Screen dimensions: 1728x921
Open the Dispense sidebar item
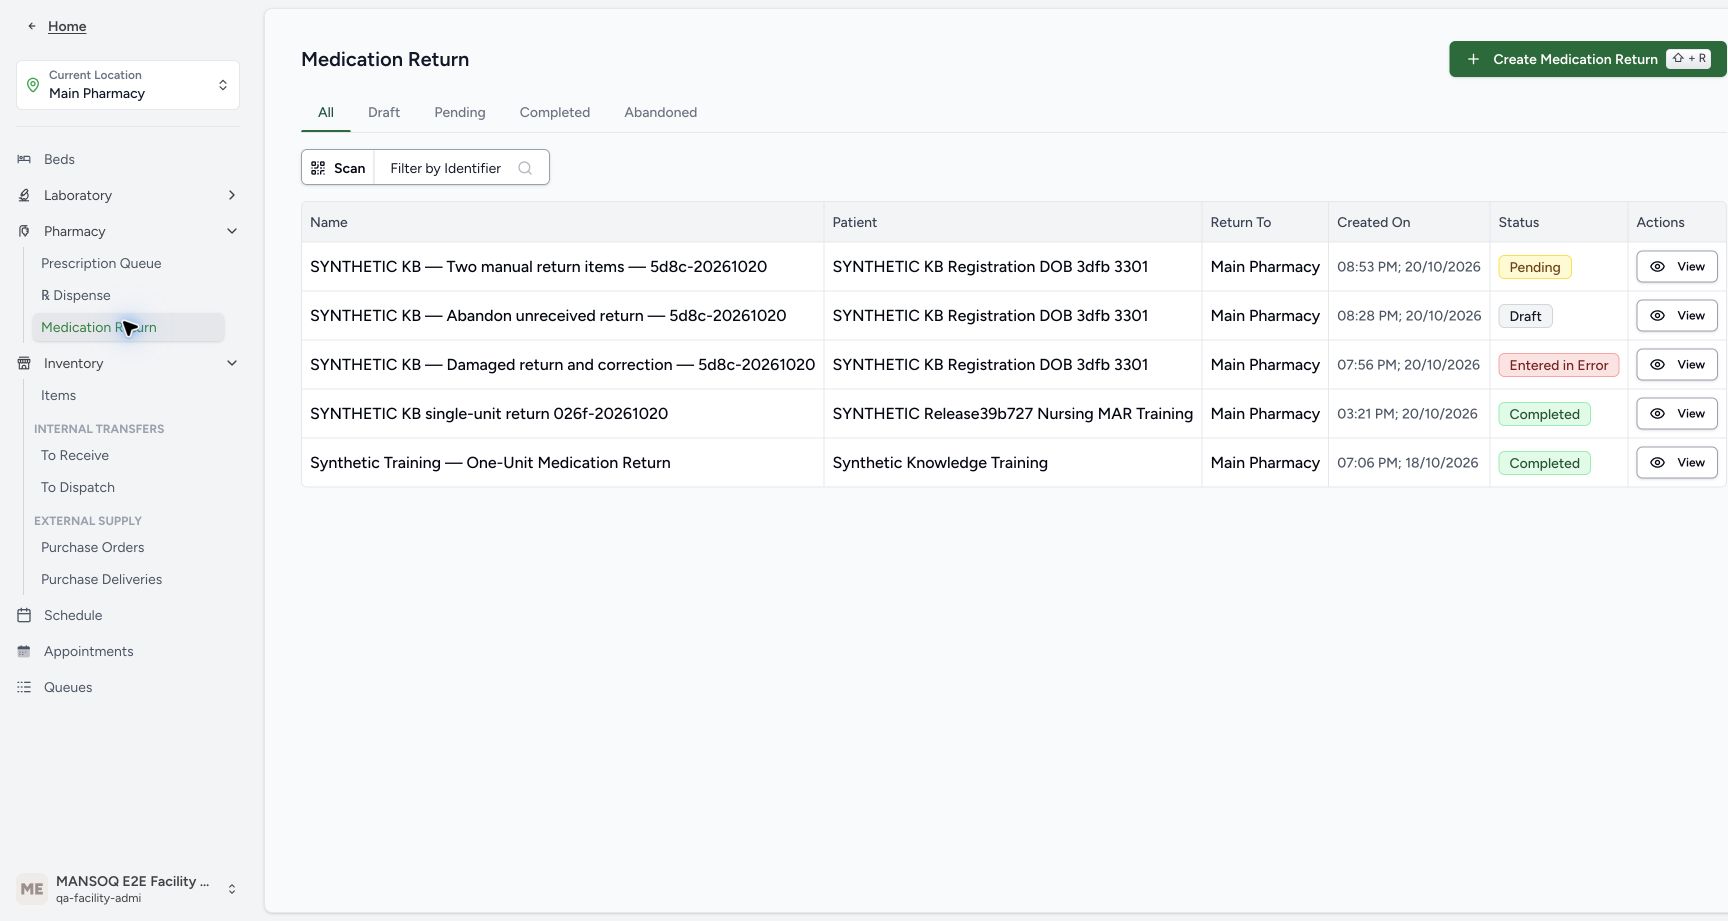76,295
